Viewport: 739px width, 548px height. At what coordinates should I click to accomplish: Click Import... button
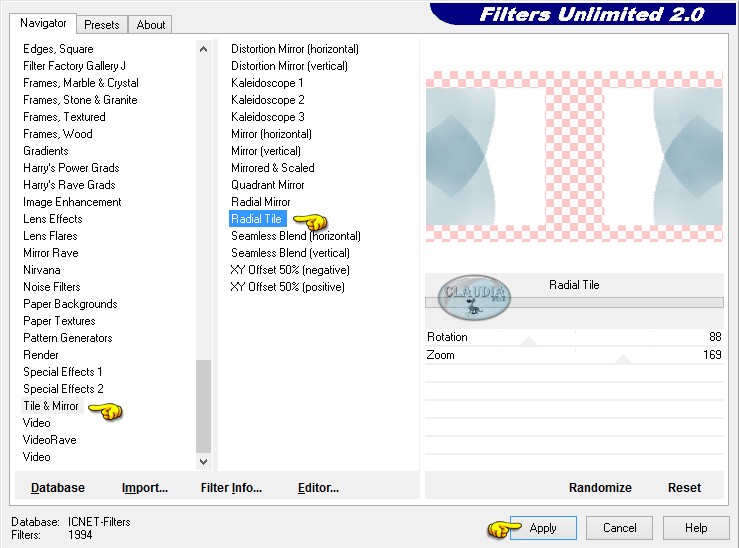pyautogui.click(x=145, y=488)
